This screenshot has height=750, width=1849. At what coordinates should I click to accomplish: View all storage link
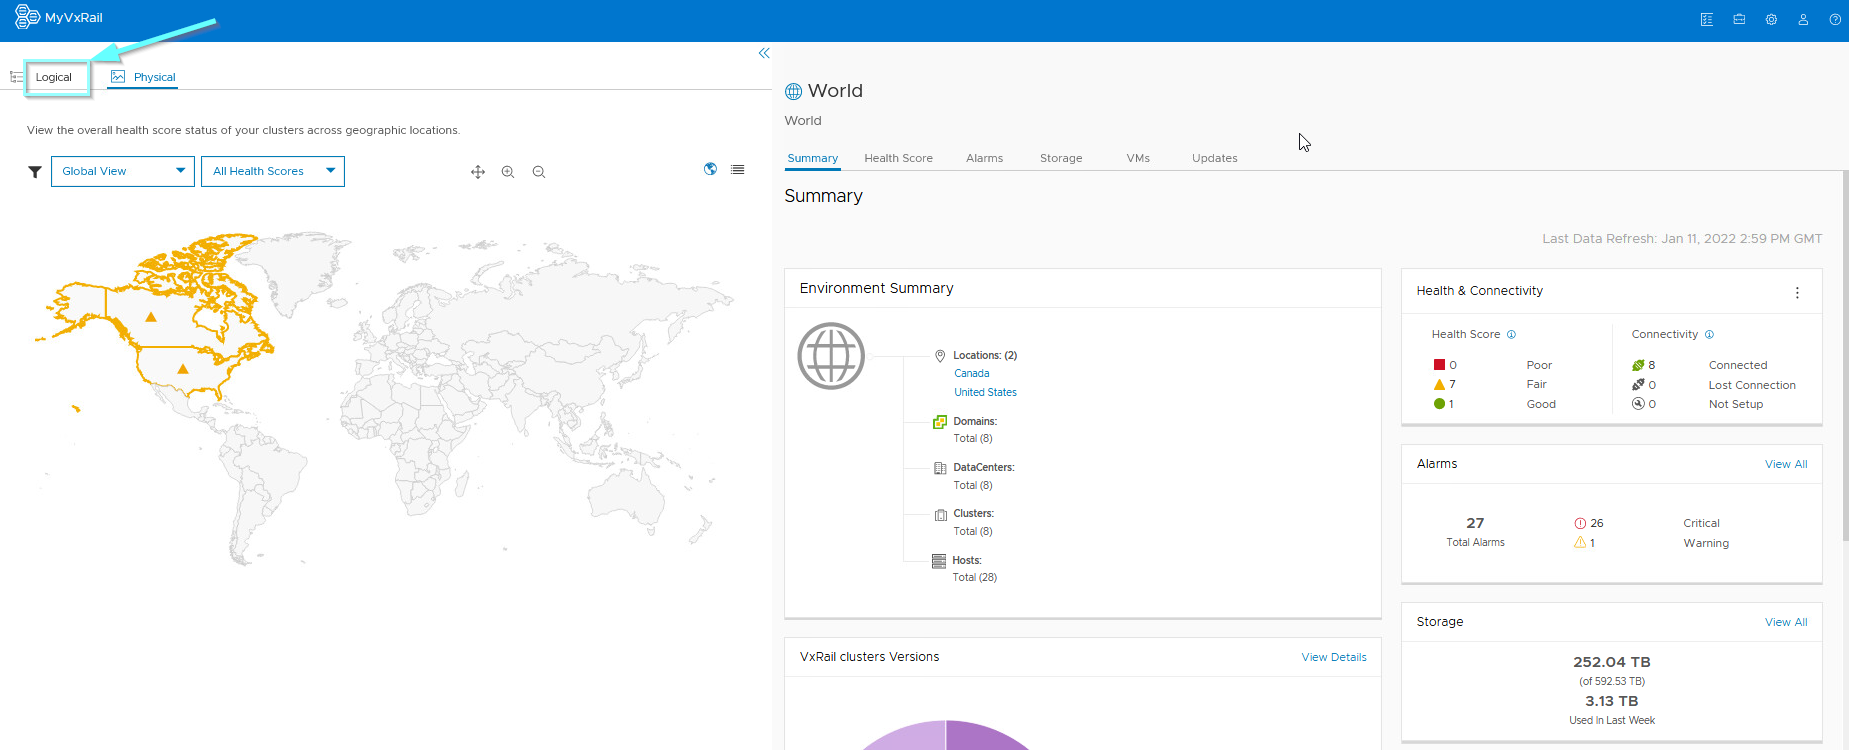pos(1786,622)
